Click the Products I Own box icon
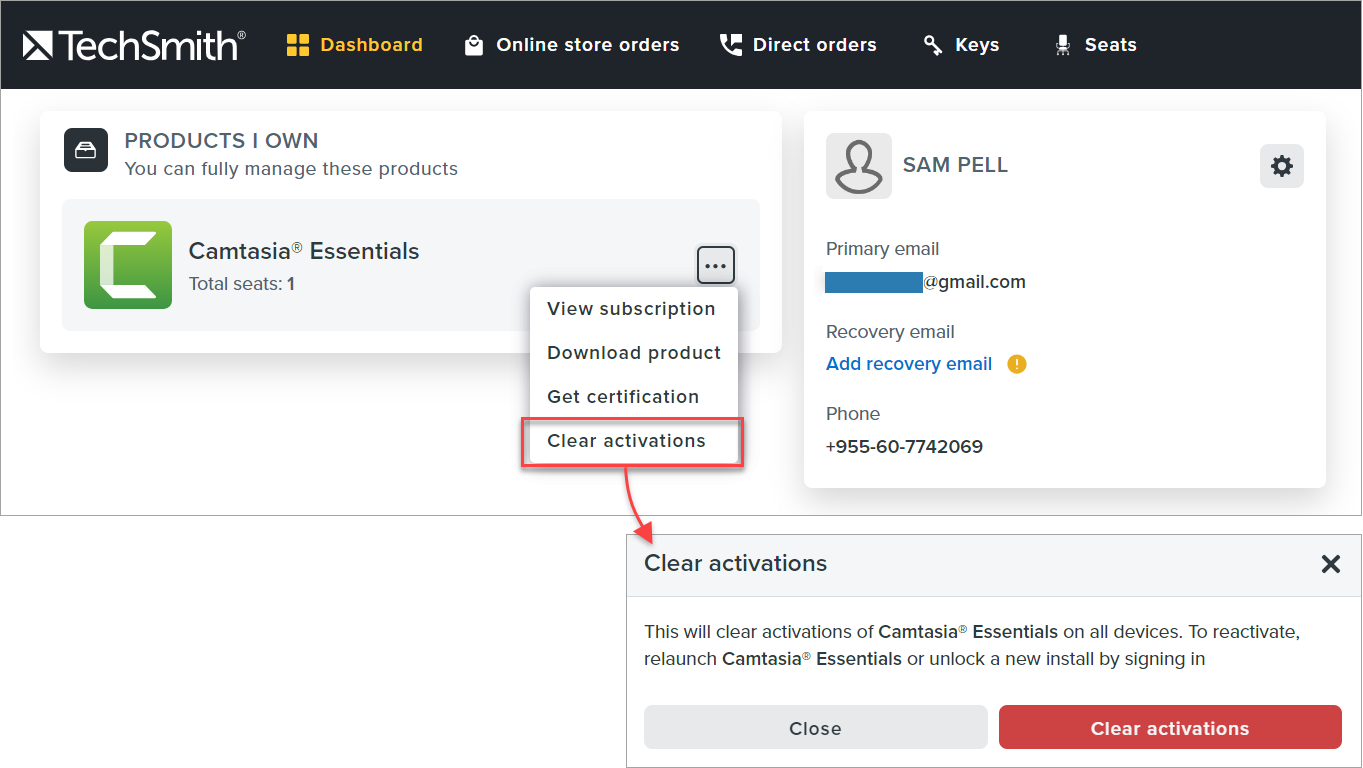This screenshot has width=1363, height=768. 86,150
